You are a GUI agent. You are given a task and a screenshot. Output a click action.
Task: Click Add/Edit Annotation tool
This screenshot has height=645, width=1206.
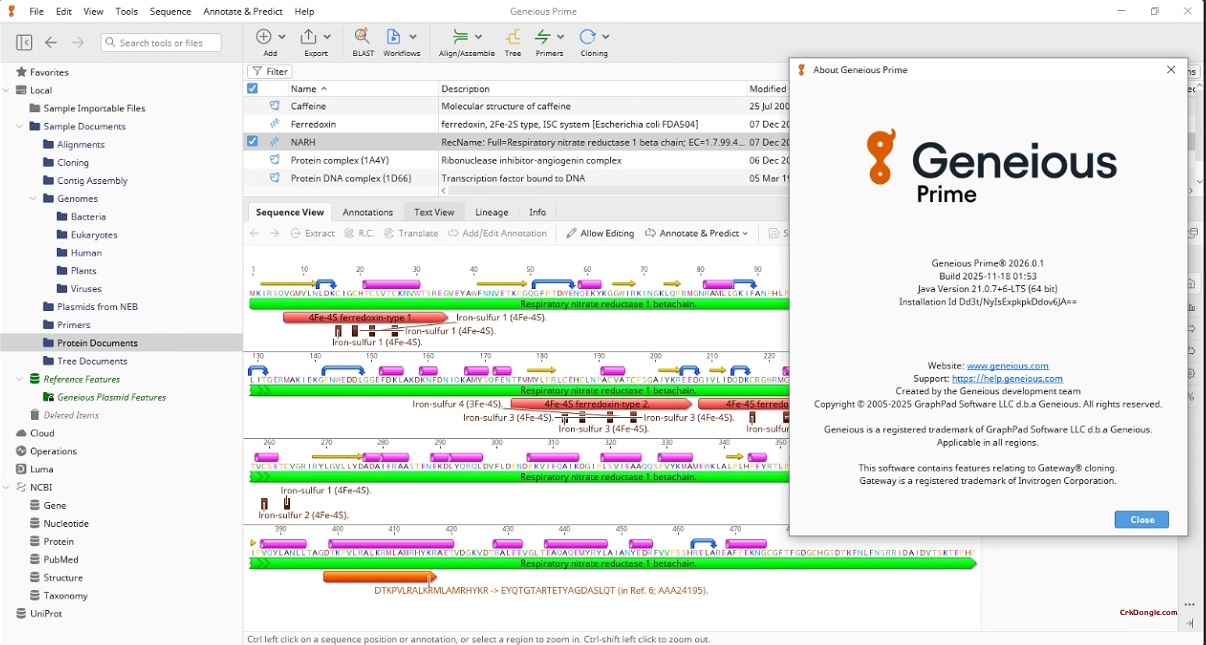coord(498,233)
